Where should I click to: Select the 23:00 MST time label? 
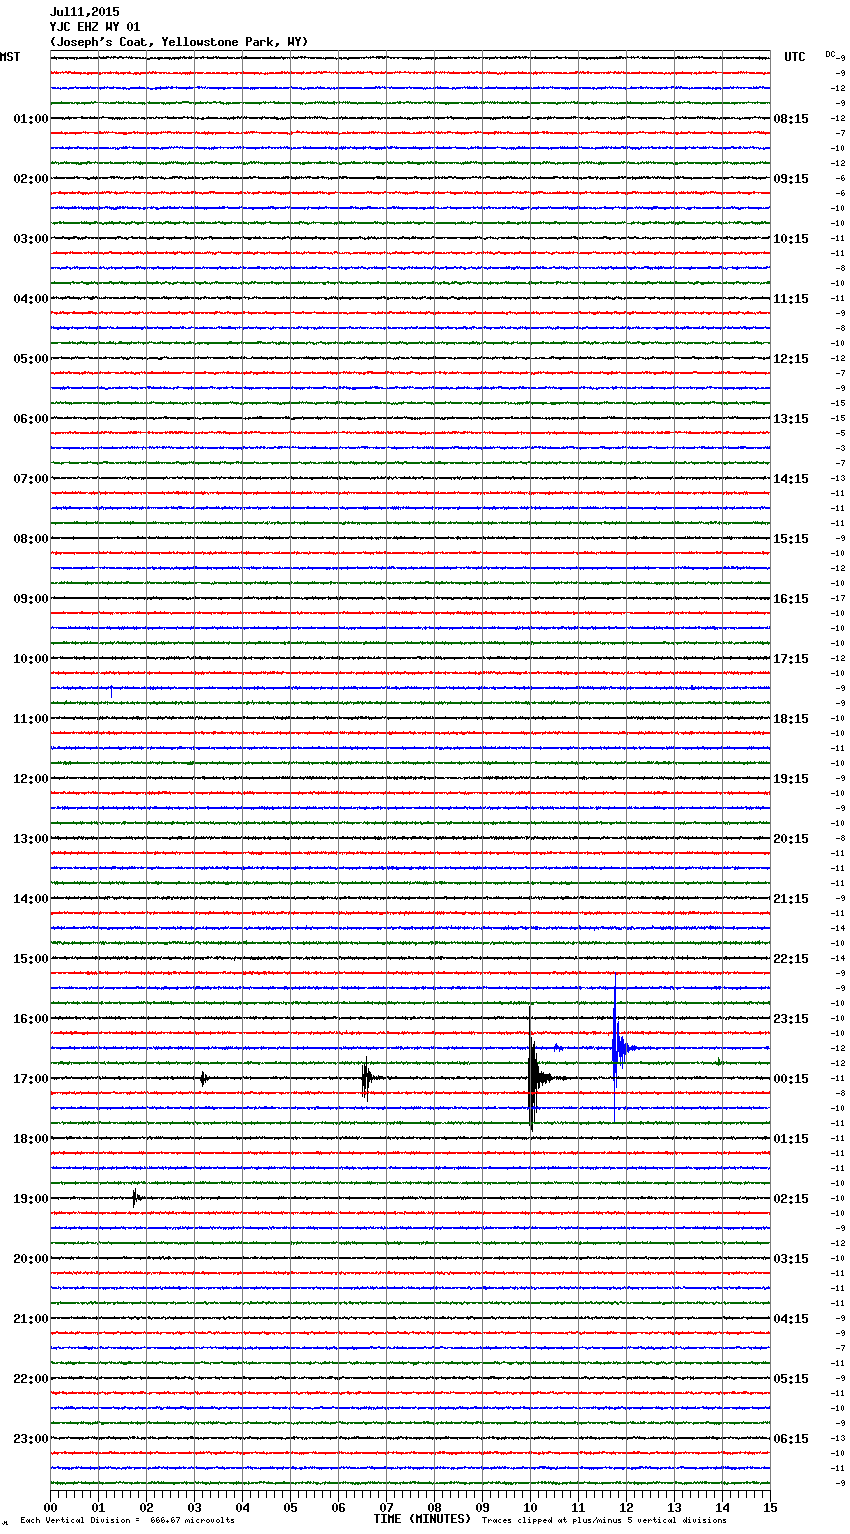coord(30,1439)
